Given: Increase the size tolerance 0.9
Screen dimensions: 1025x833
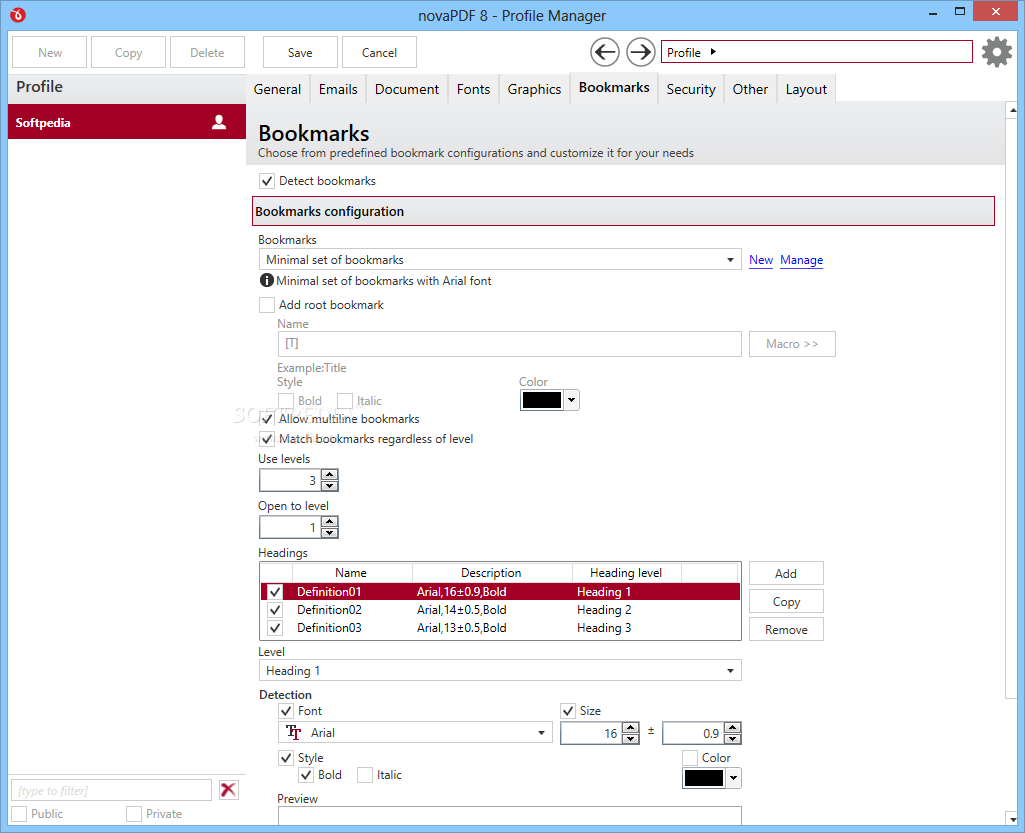Looking at the screenshot, I should tap(733, 728).
